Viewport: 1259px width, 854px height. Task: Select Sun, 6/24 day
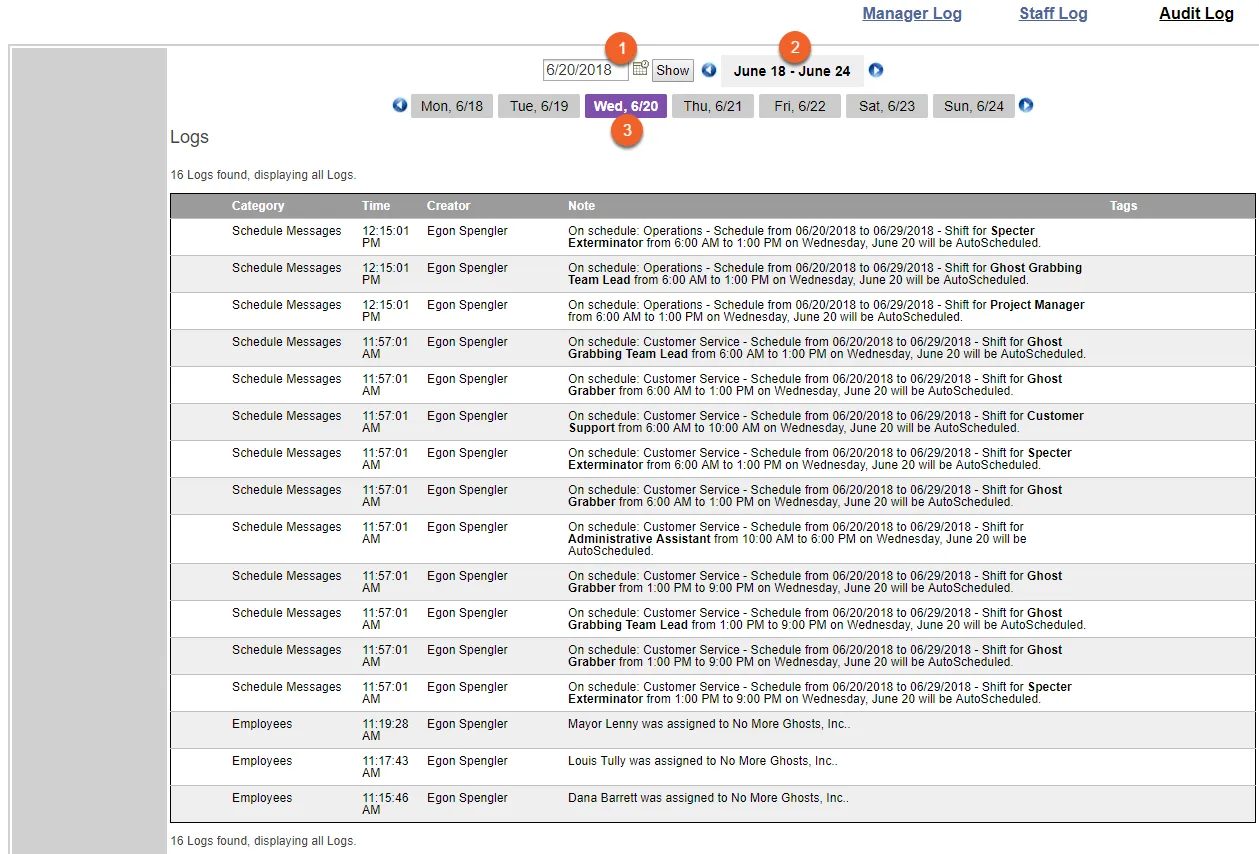click(x=974, y=106)
